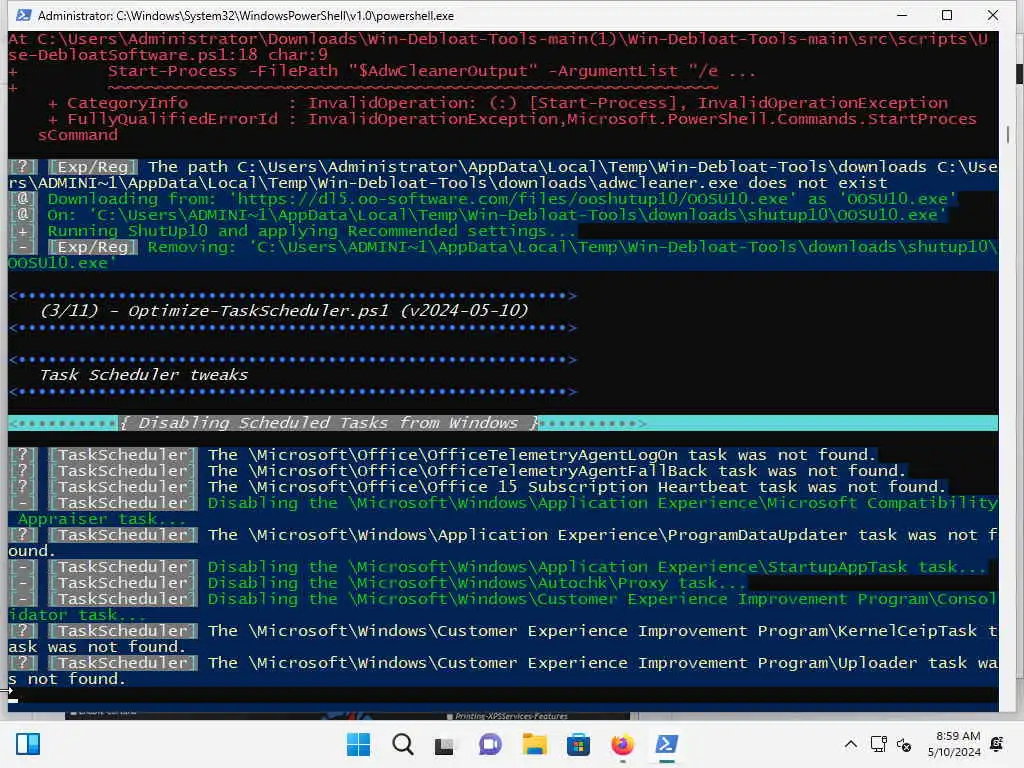This screenshot has height=768, width=1024.
Task: Click '(3/11) - Optimize-TaskScheduler.ps1' heading text
Action: 284,310
